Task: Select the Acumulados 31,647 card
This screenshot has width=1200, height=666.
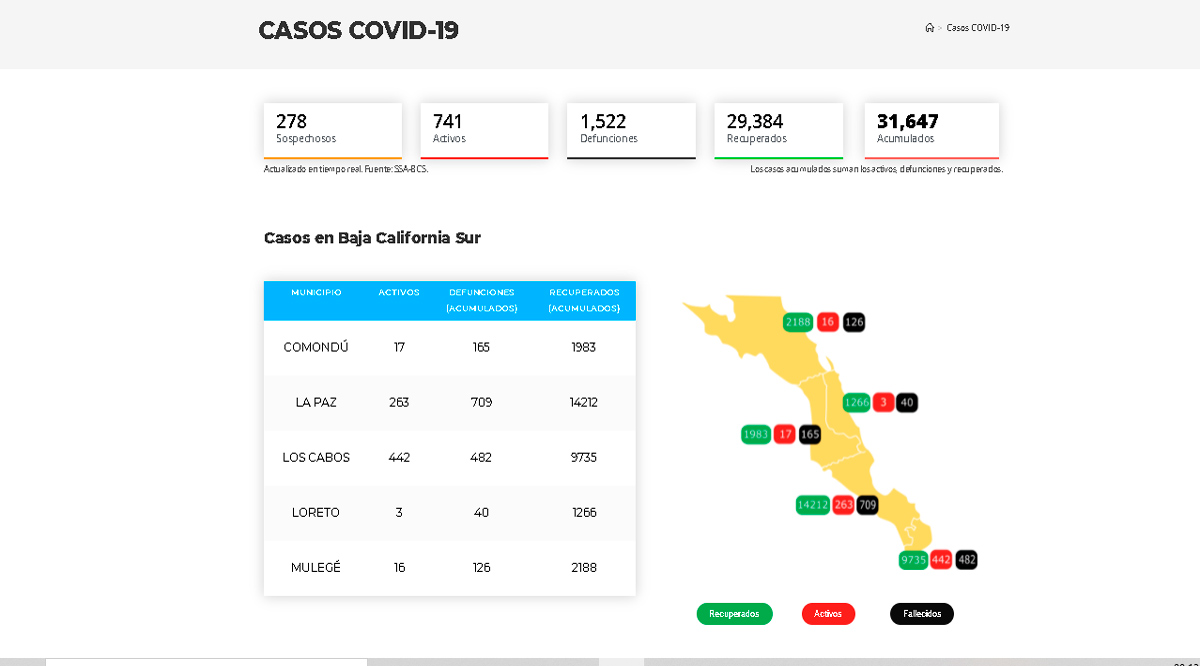Action: [932, 131]
